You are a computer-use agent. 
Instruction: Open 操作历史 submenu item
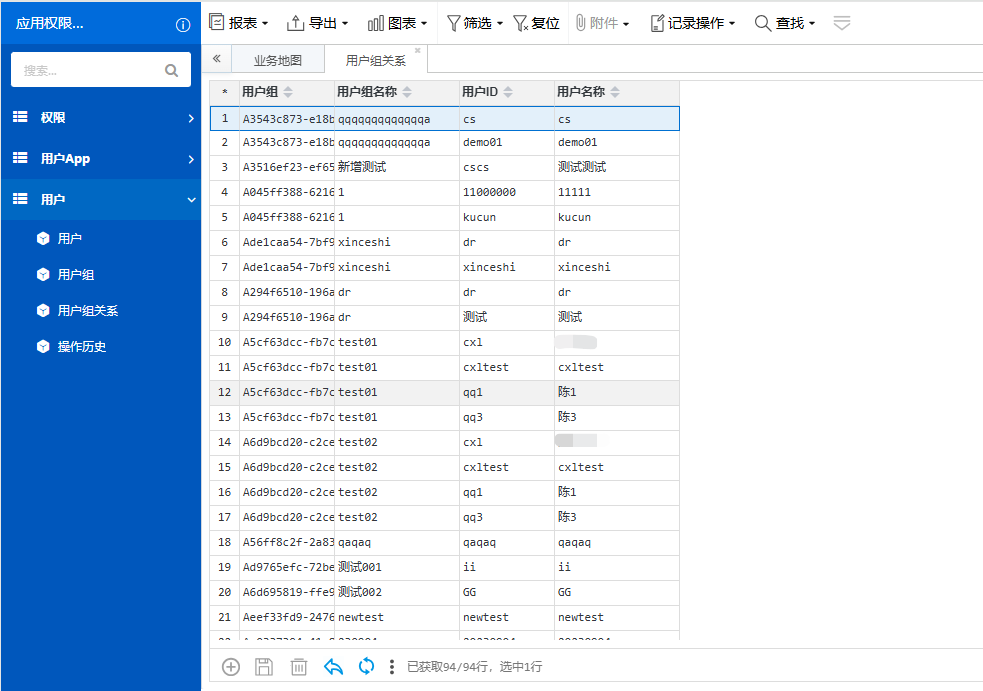click(81, 346)
